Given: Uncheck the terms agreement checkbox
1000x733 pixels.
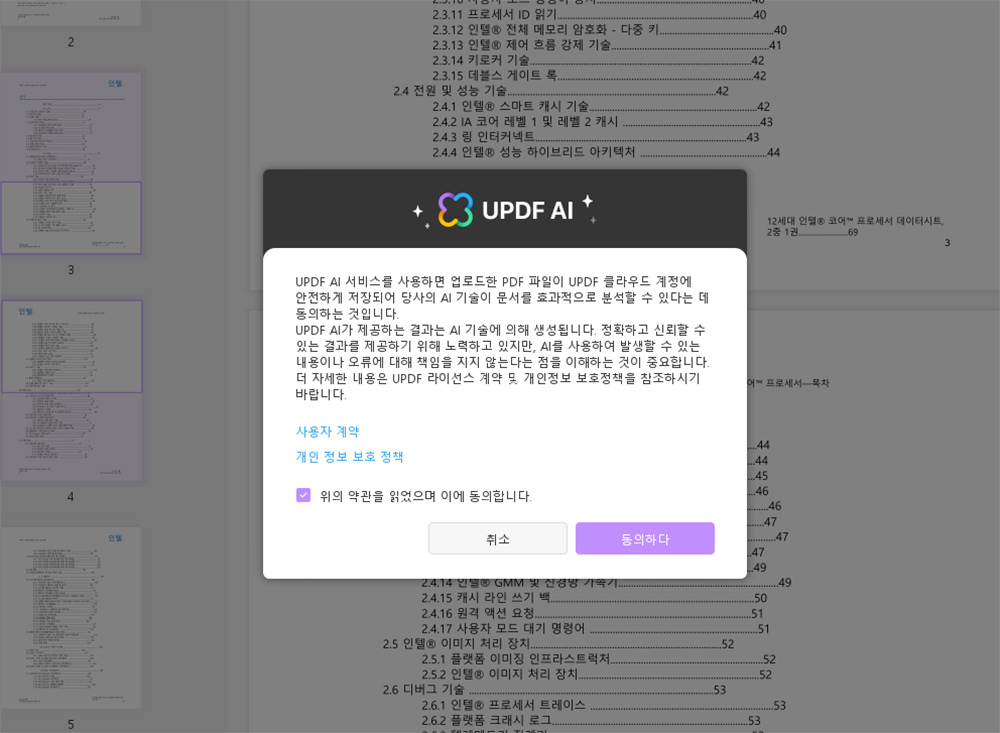Looking at the screenshot, I should [x=303, y=495].
